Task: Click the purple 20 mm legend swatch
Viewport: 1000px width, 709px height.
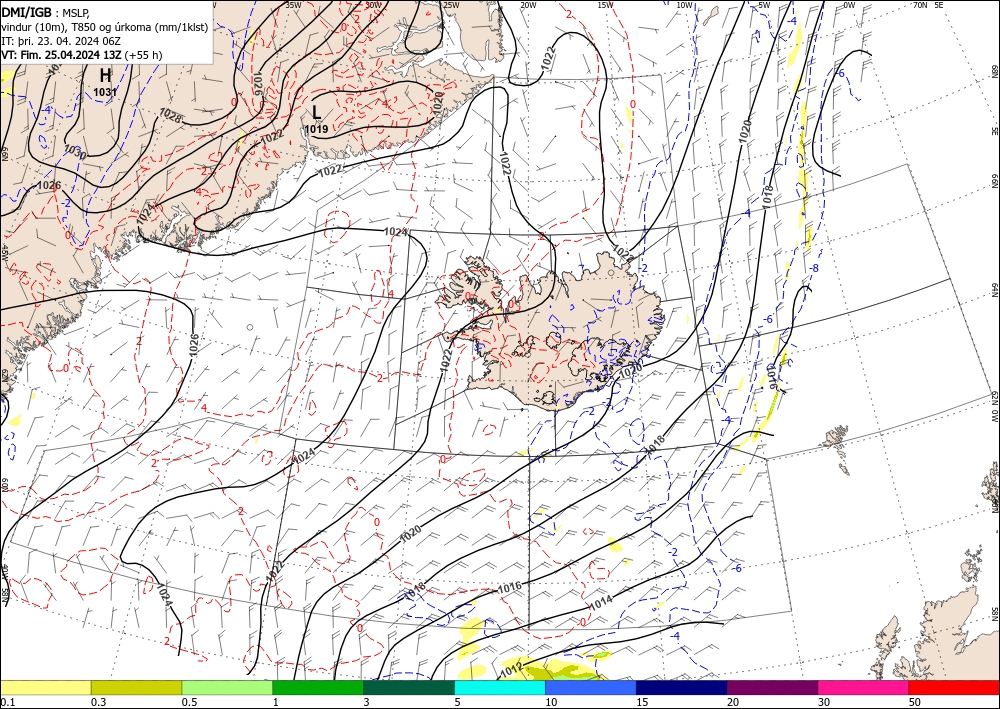Action: [x=772, y=687]
